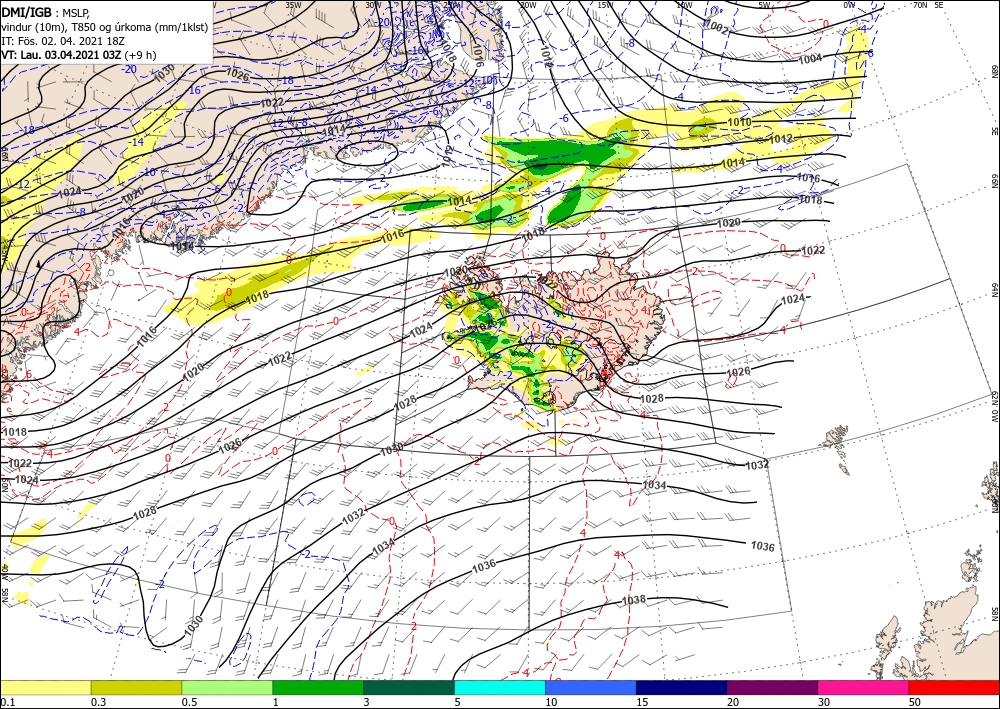Pick the purple 20–30 legend swatch

tap(772, 687)
